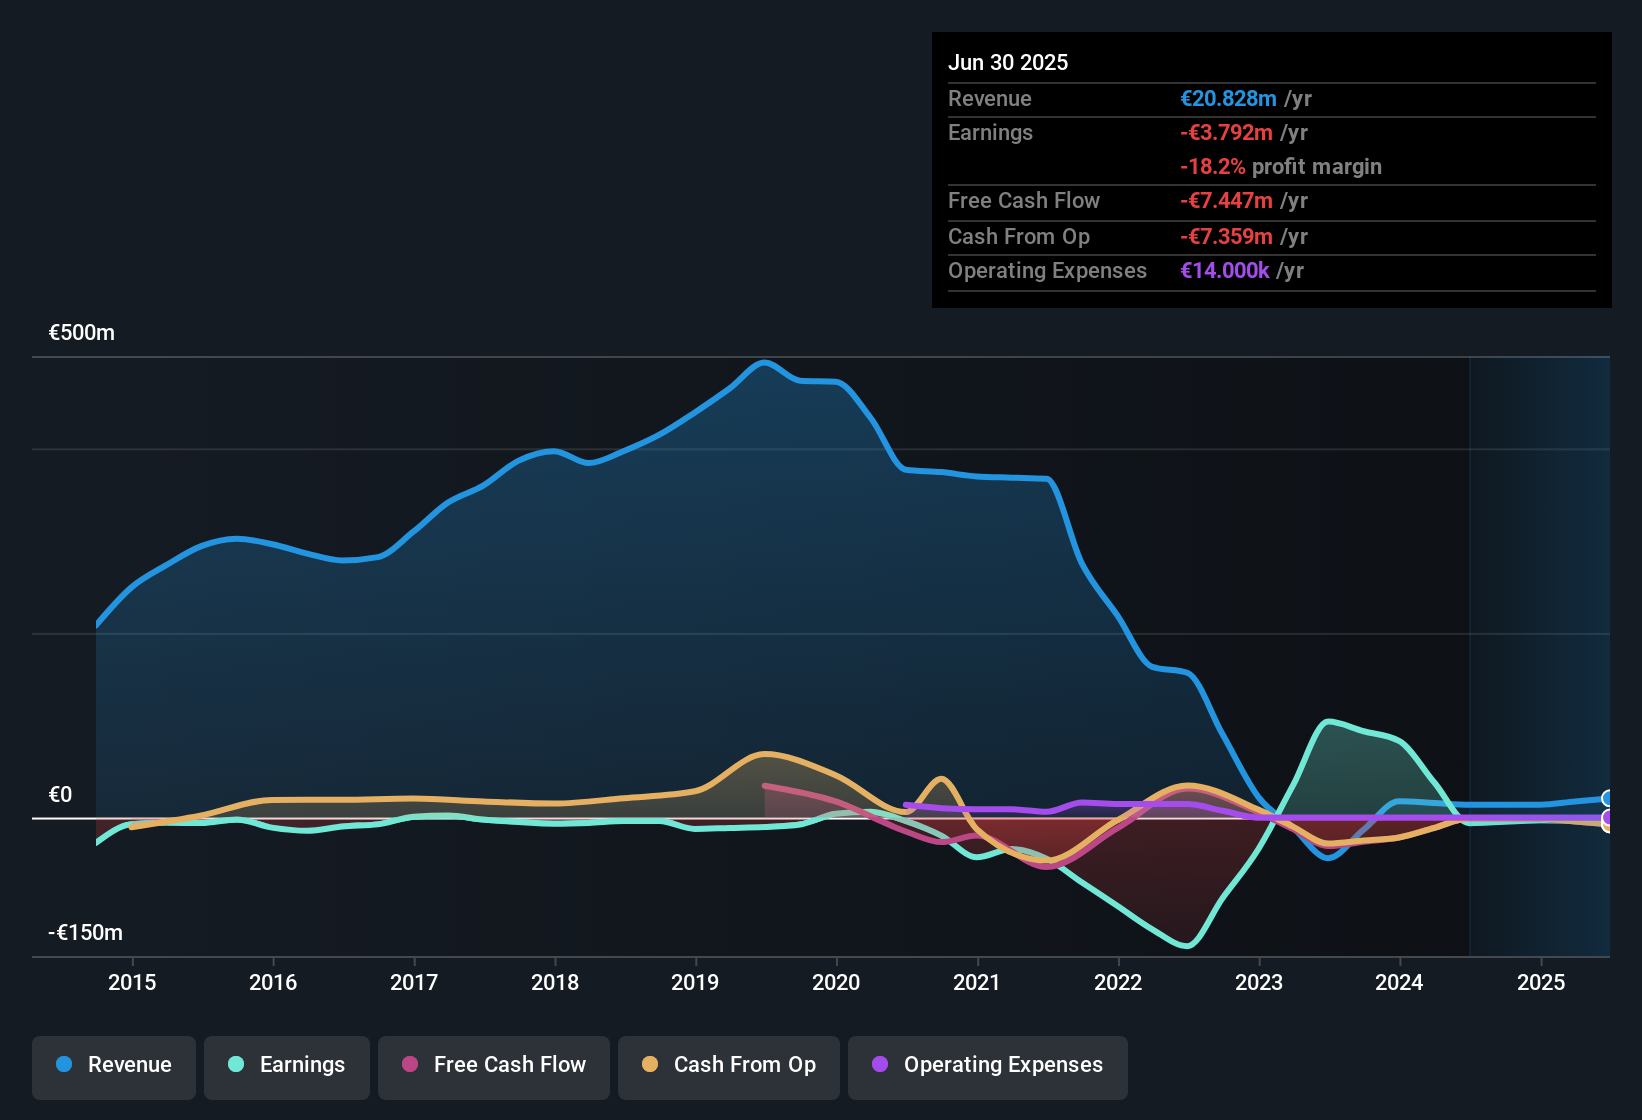Screen dimensions: 1642x1120
Task: Click the pink Free Cash Flow dot
Action: click(409, 1065)
